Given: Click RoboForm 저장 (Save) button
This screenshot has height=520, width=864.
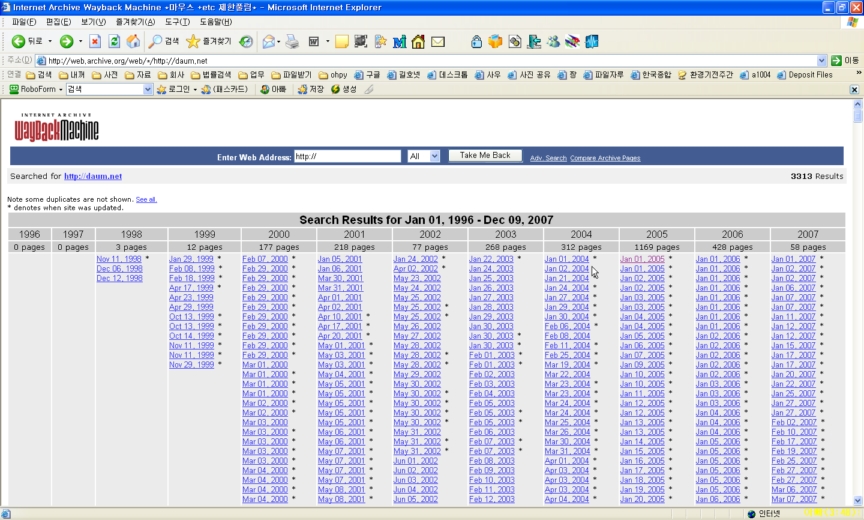Looking at the screenshot, I should point(311,89).
